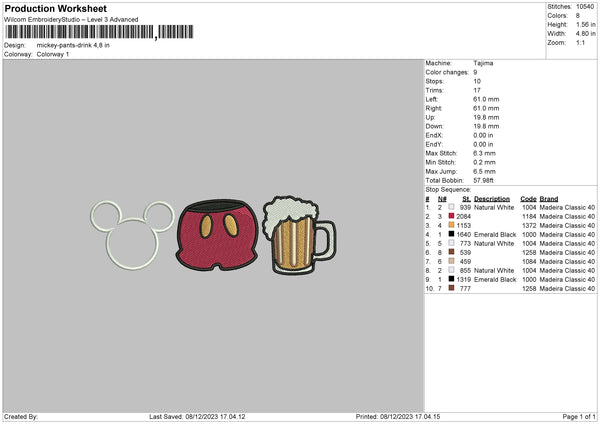The image size is (600, 424).
Task: Select the tan swatch in stop row 459
Action: point(452,261)
